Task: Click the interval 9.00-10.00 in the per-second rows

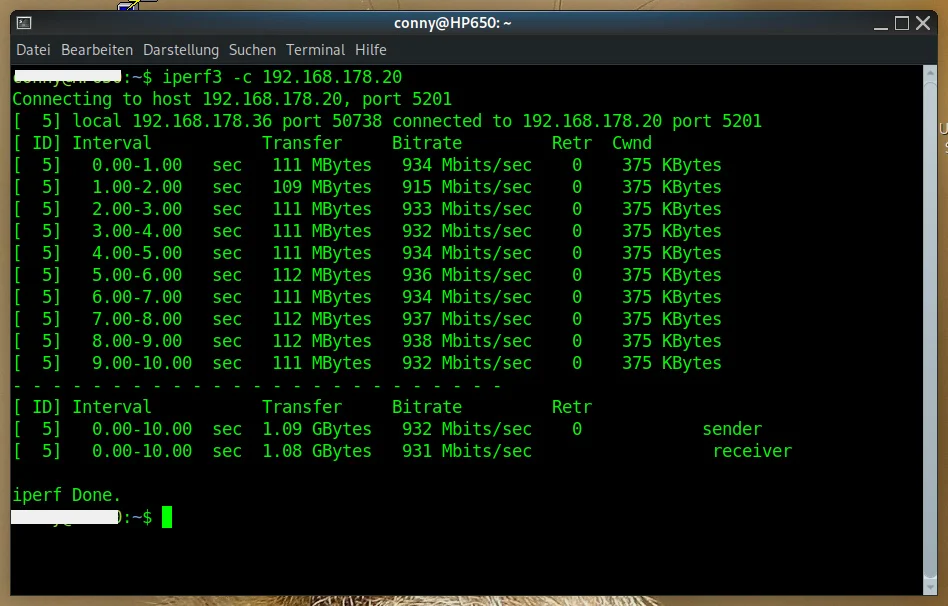Action: (141, 363)
